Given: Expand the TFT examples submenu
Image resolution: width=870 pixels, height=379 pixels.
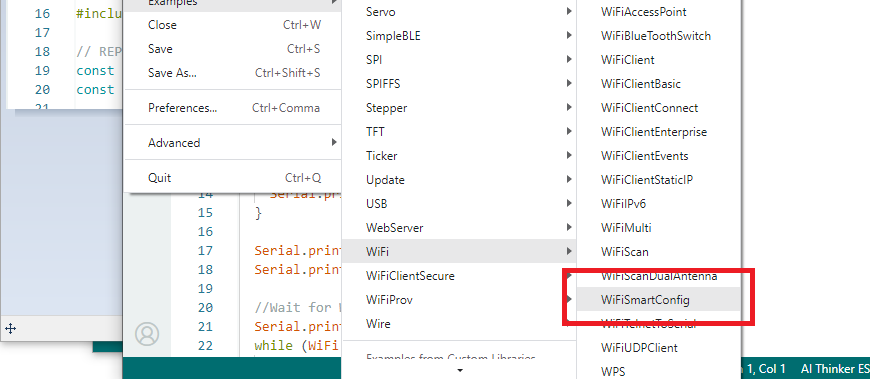Looking at the screenshot, I should pyautogui.click(x=459, y=132).
